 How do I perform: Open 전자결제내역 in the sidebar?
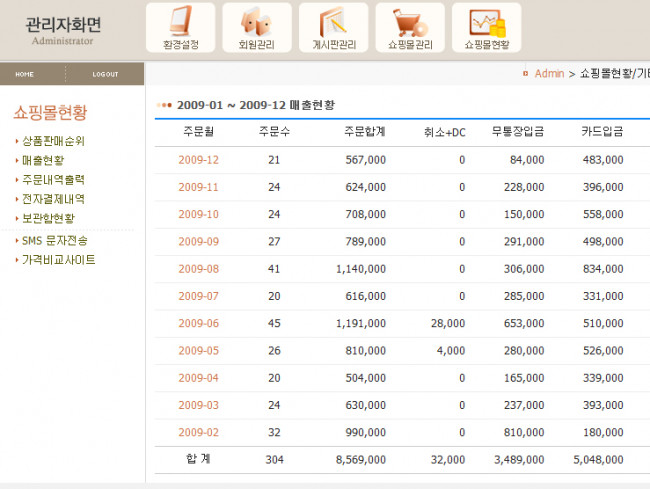(53, 199)
